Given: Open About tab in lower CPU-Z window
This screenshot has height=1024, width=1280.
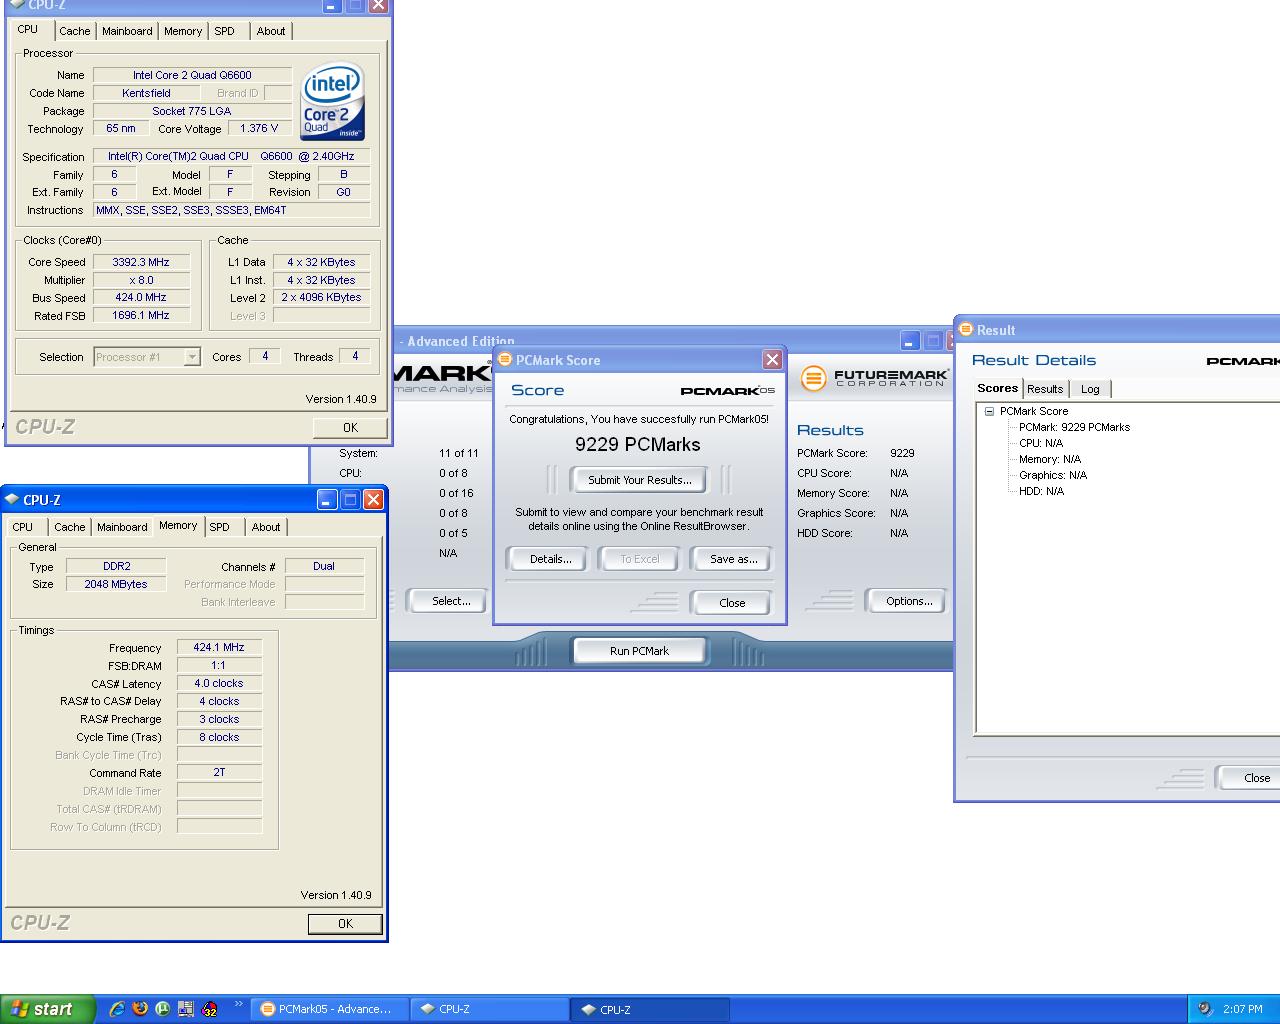Looking at the screenshot, I should click(266, 527).
